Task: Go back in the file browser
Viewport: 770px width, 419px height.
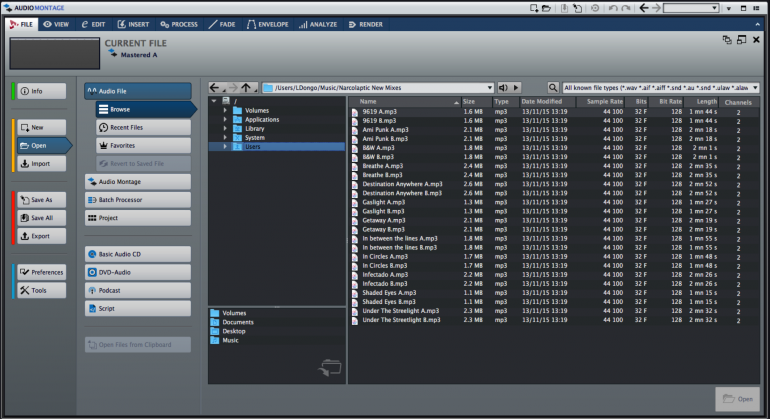Action: click(215, 87)
